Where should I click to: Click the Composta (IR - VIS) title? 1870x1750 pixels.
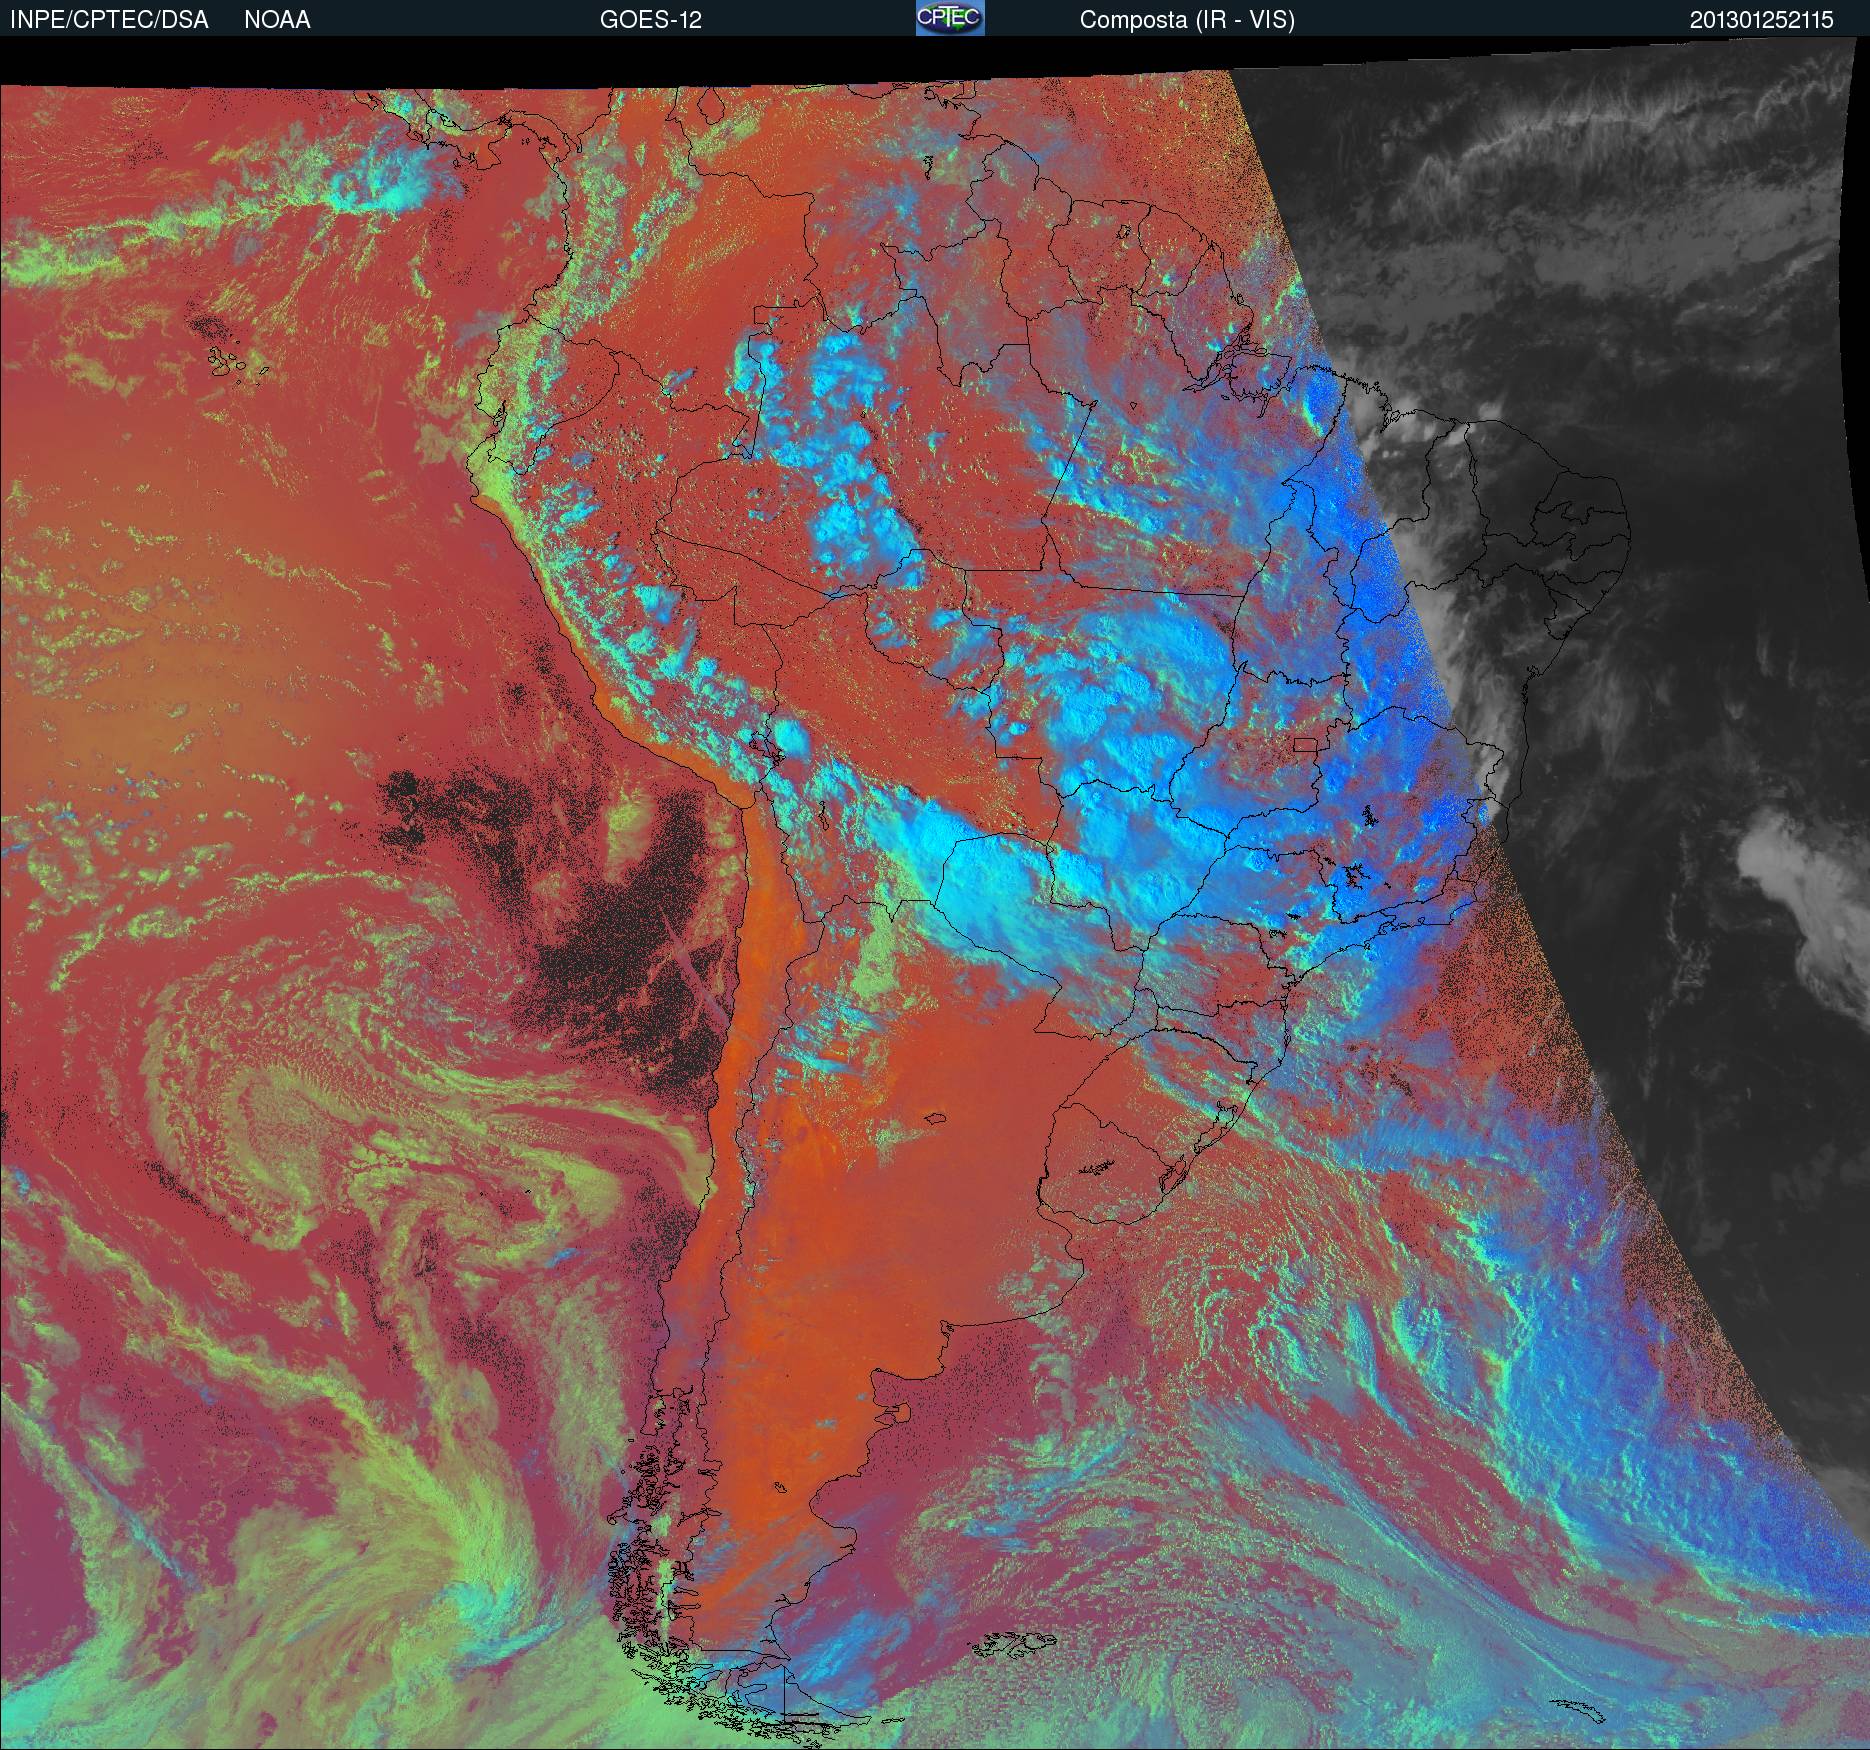pos(1187,20)
